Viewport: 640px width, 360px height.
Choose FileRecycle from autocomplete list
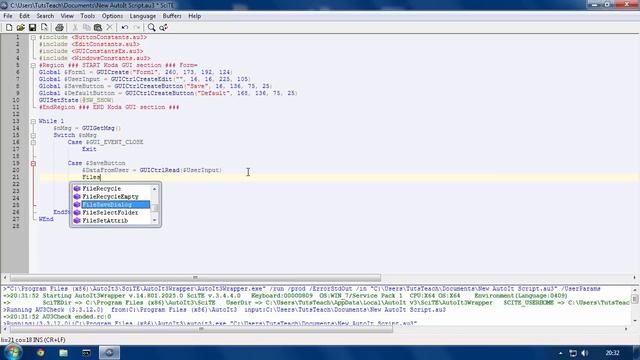(x=111, y=189)
